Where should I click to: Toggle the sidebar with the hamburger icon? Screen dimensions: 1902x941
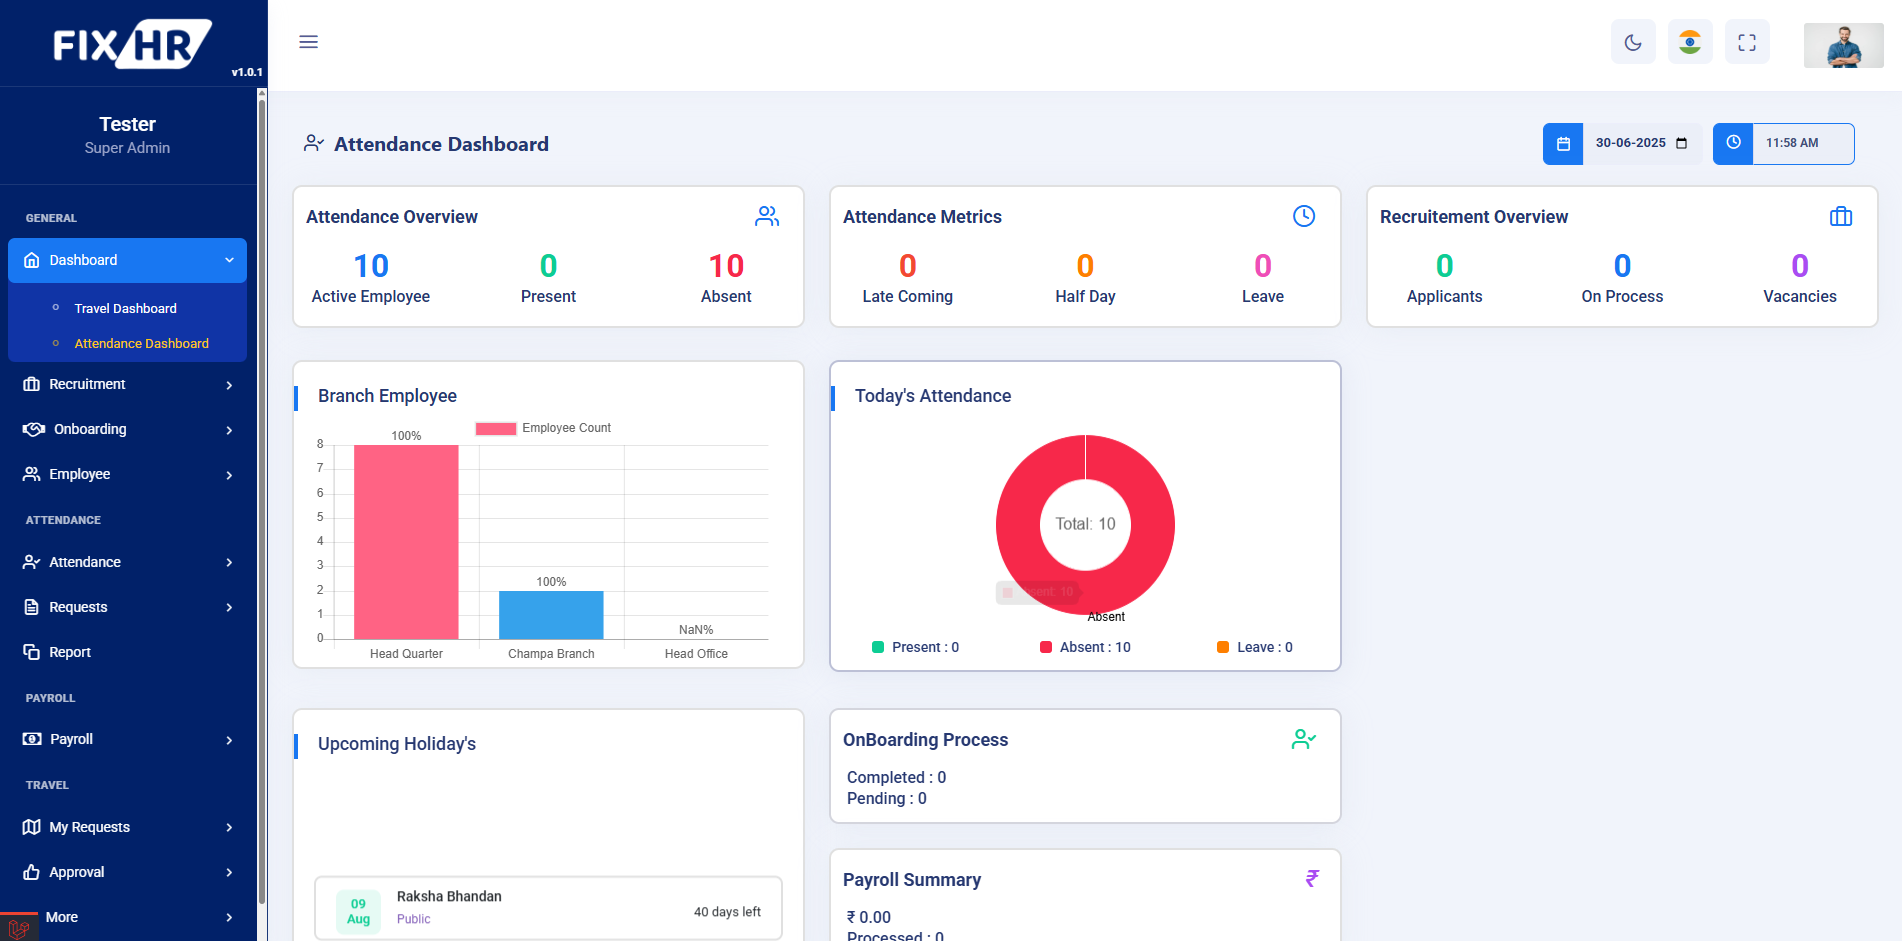click(308, 41)
